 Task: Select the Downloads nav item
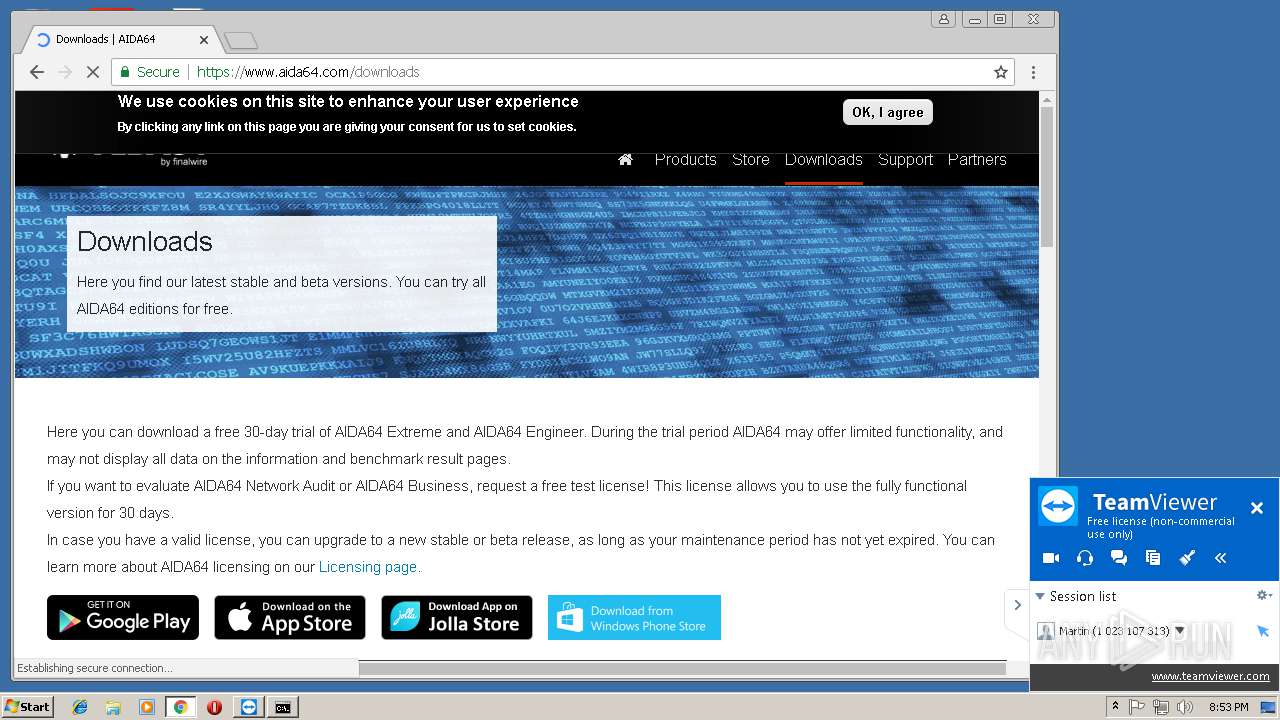(823, 159)
